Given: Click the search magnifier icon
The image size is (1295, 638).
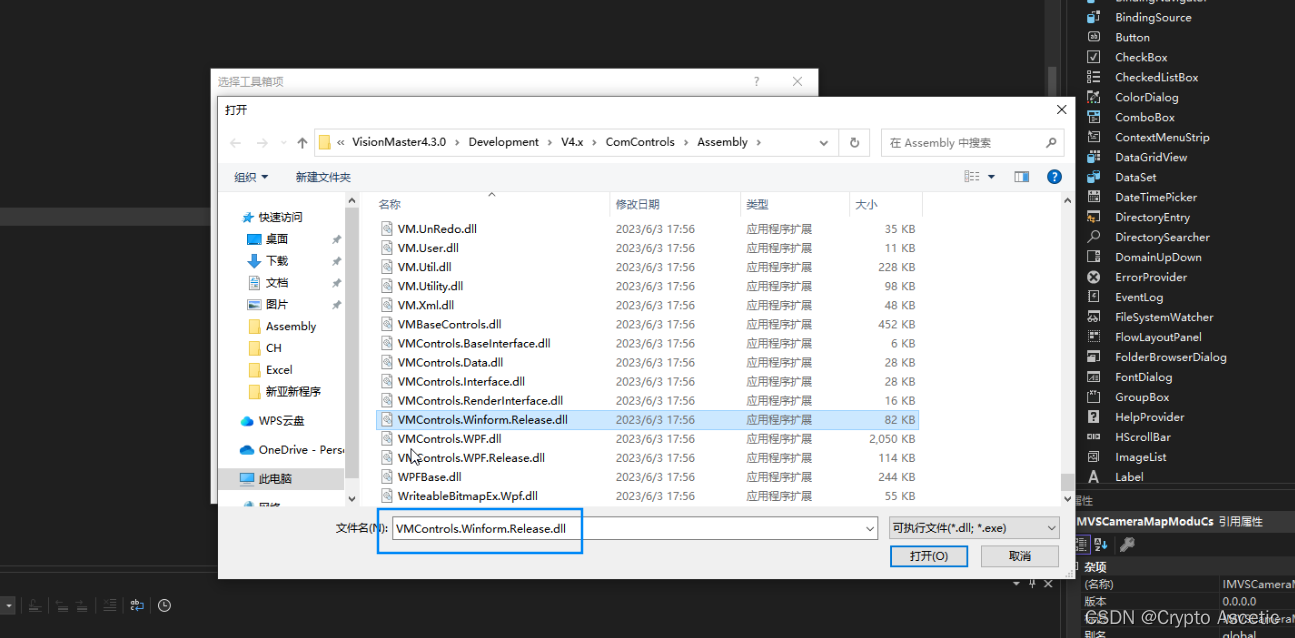Looking at the screenshot, I should (x=1051, y=143).
